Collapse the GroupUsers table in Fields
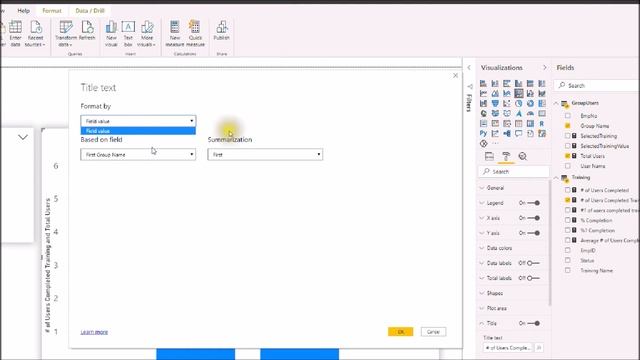640x360 pixels. pos(556,103)
